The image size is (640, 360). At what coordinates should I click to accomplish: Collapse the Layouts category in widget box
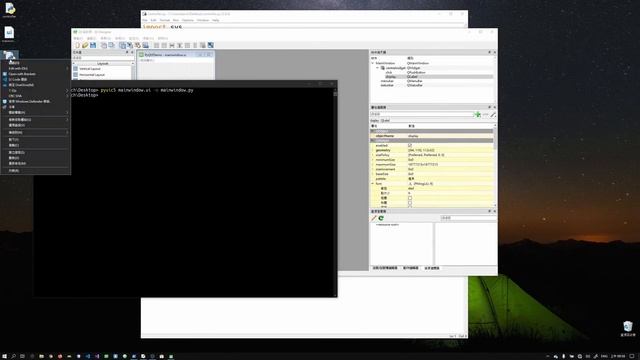[x=74, y=63]
